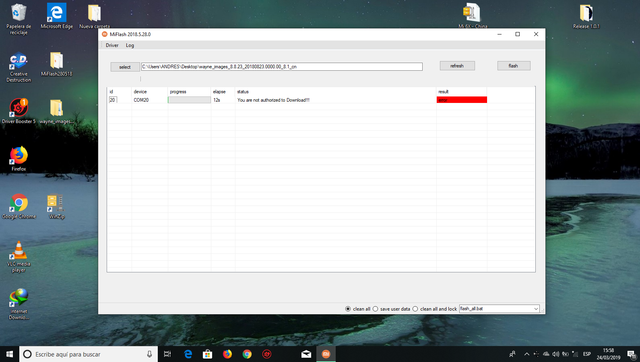Viewport: 640px width, 362px height.
Task: Select the Release 1.0.1 desktop folder
Action: pyautogui.click(x=586, y=16)
